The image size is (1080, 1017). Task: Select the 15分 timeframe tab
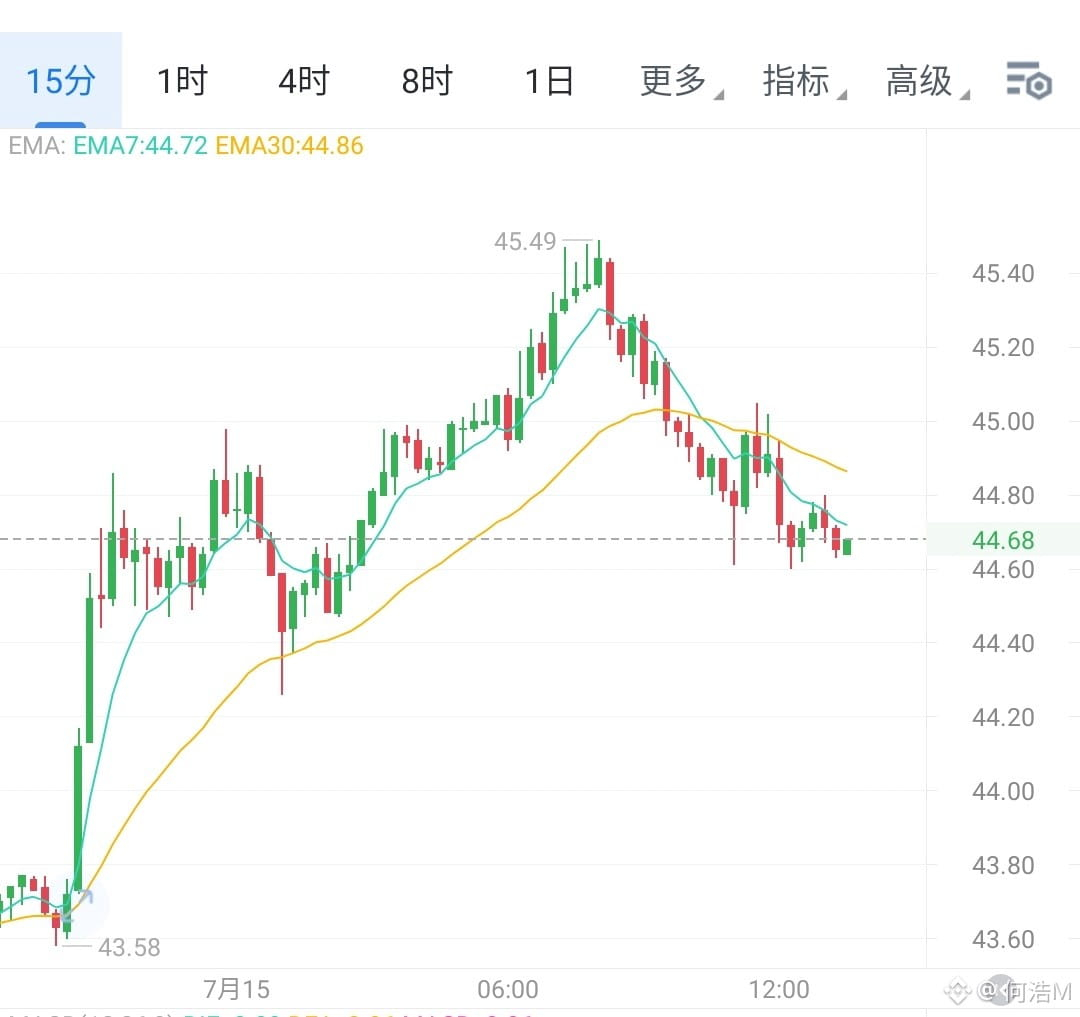tap(61, 81)
